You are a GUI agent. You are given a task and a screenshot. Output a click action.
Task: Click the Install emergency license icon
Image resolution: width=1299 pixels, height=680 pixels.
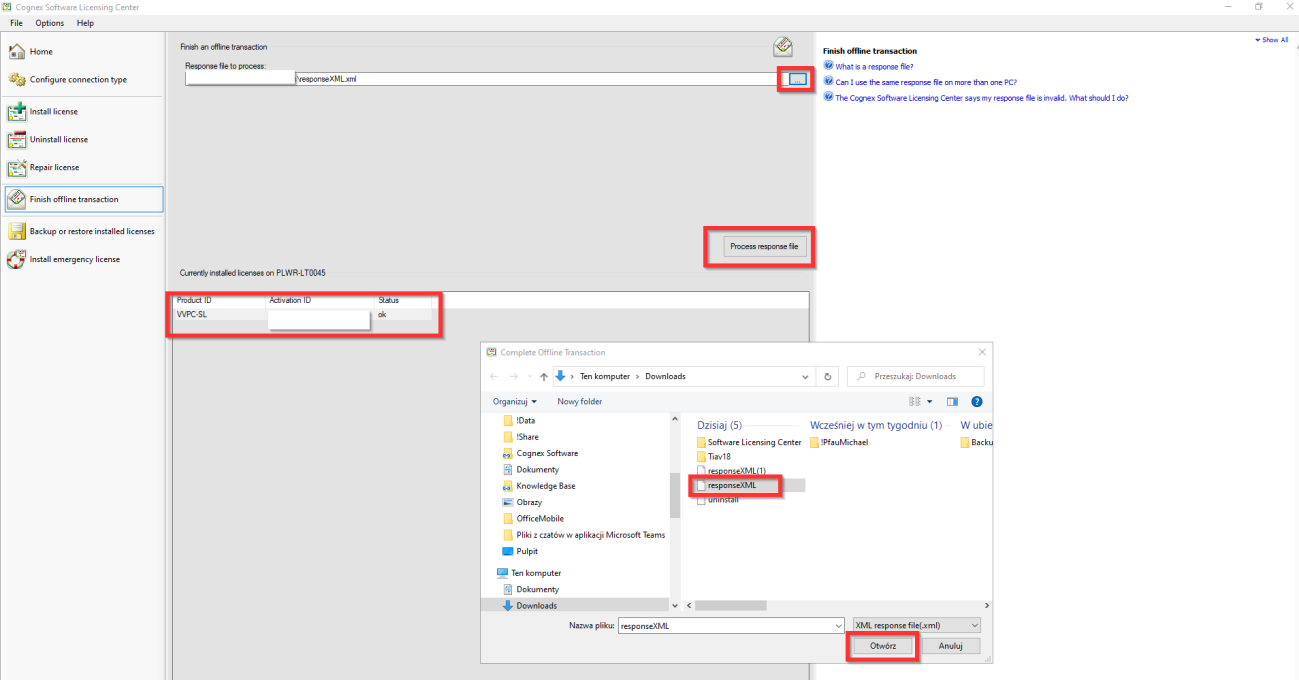pos(17,259)
